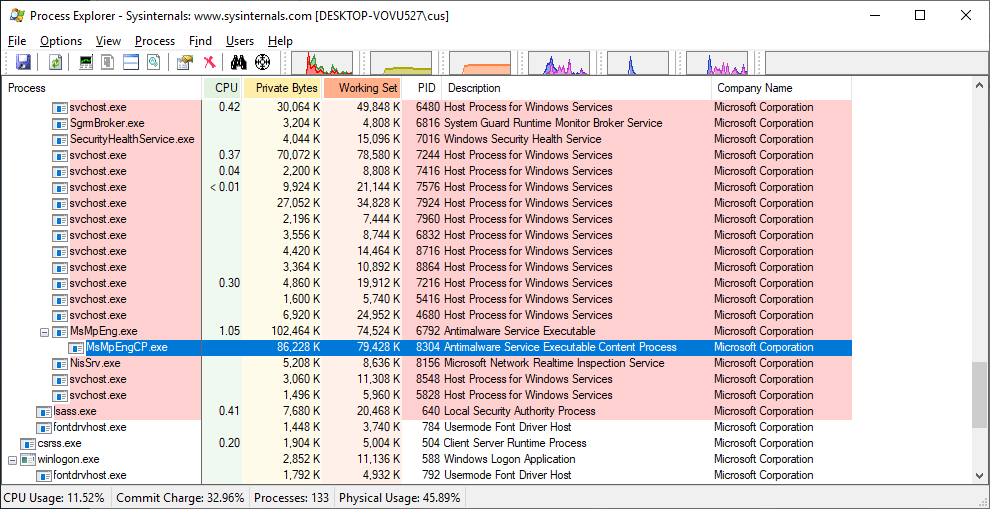
Task: Click 'Physical Usage: 45.89%' status entry
Action: coord(400,498)
